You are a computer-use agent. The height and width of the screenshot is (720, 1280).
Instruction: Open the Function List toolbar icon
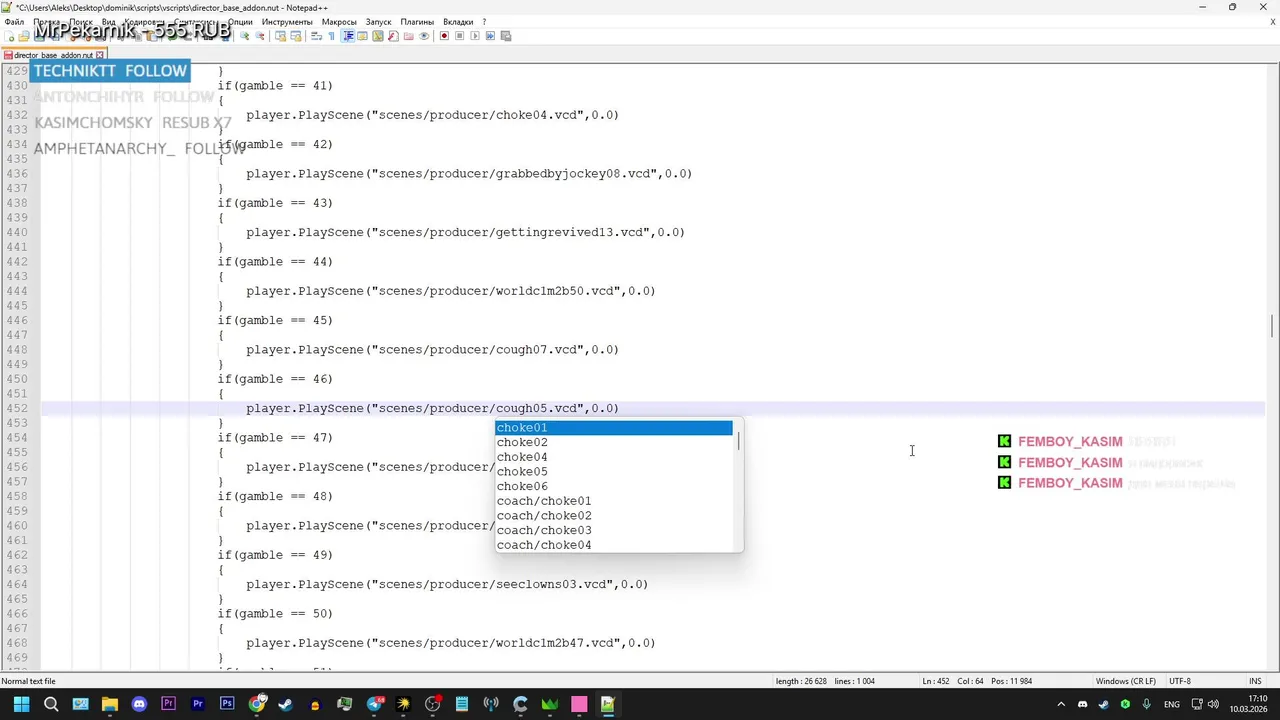click(x=393, y=36)
